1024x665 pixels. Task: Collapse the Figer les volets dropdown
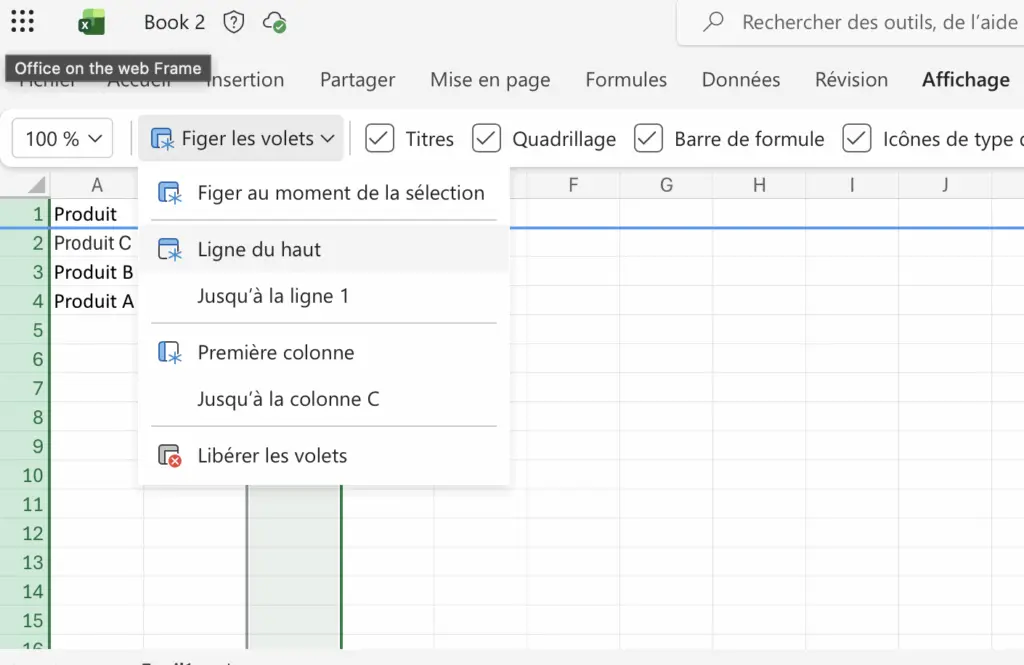pos(241,139)
